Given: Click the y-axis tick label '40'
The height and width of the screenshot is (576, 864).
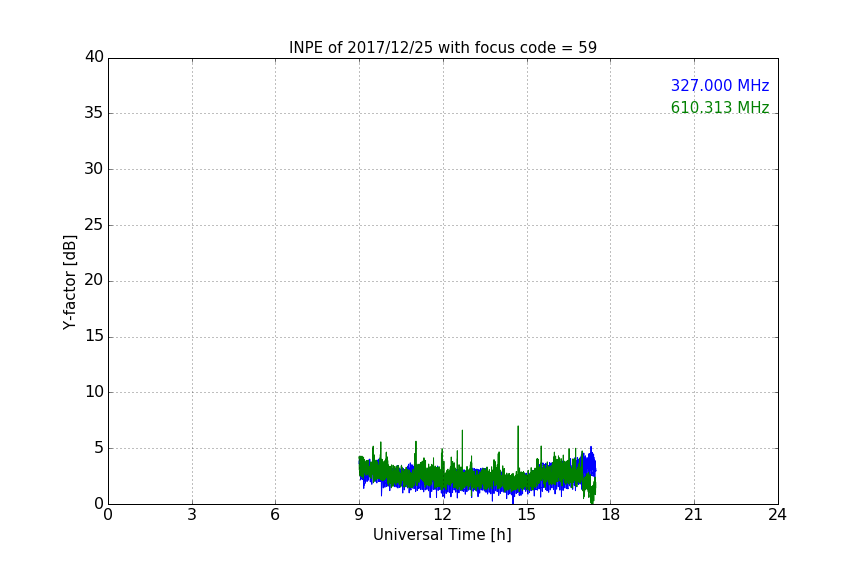Looking at the screenshot, I should coord(94,57).
